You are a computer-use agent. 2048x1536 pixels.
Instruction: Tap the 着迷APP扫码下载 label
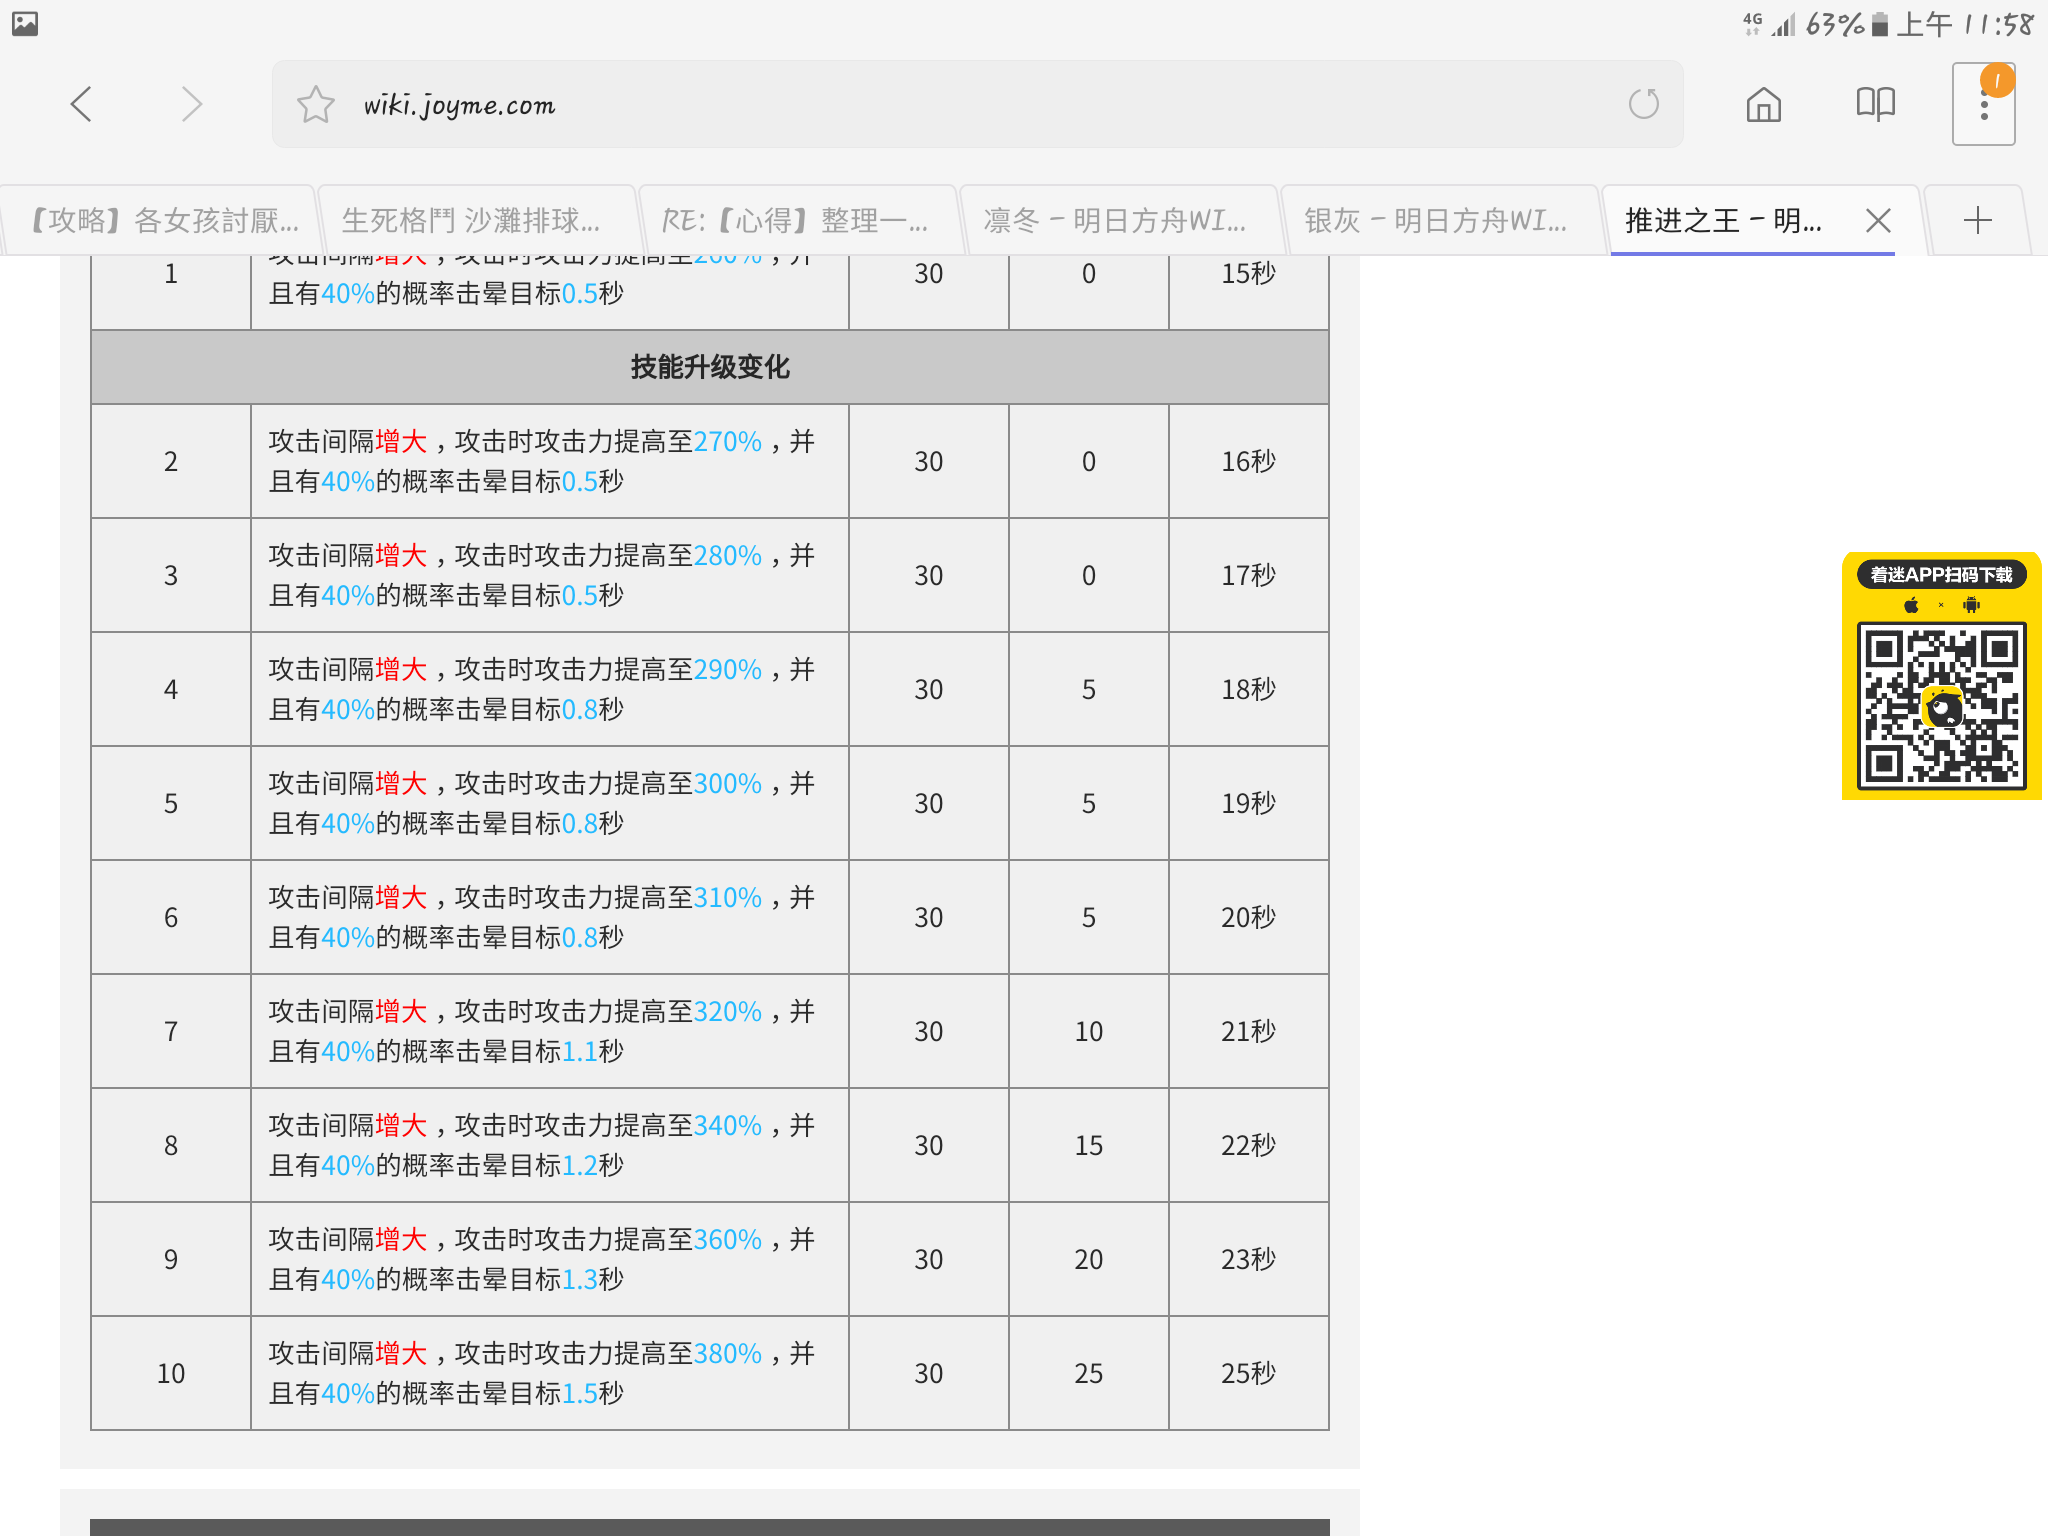click(1941, 575)
